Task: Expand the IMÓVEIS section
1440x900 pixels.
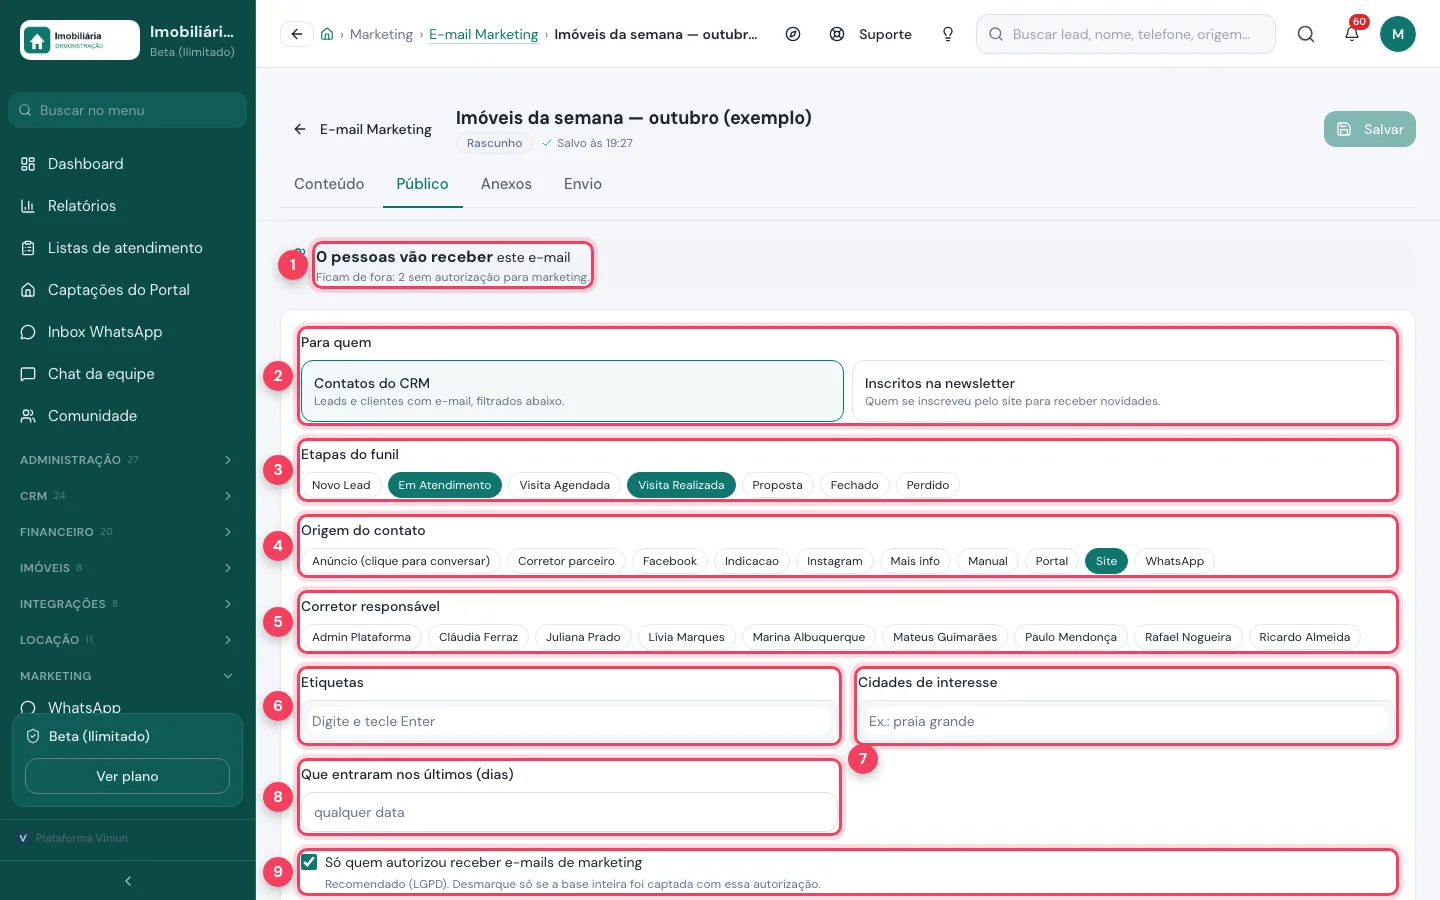Action: pyautogui.click(x=128, y=568)
